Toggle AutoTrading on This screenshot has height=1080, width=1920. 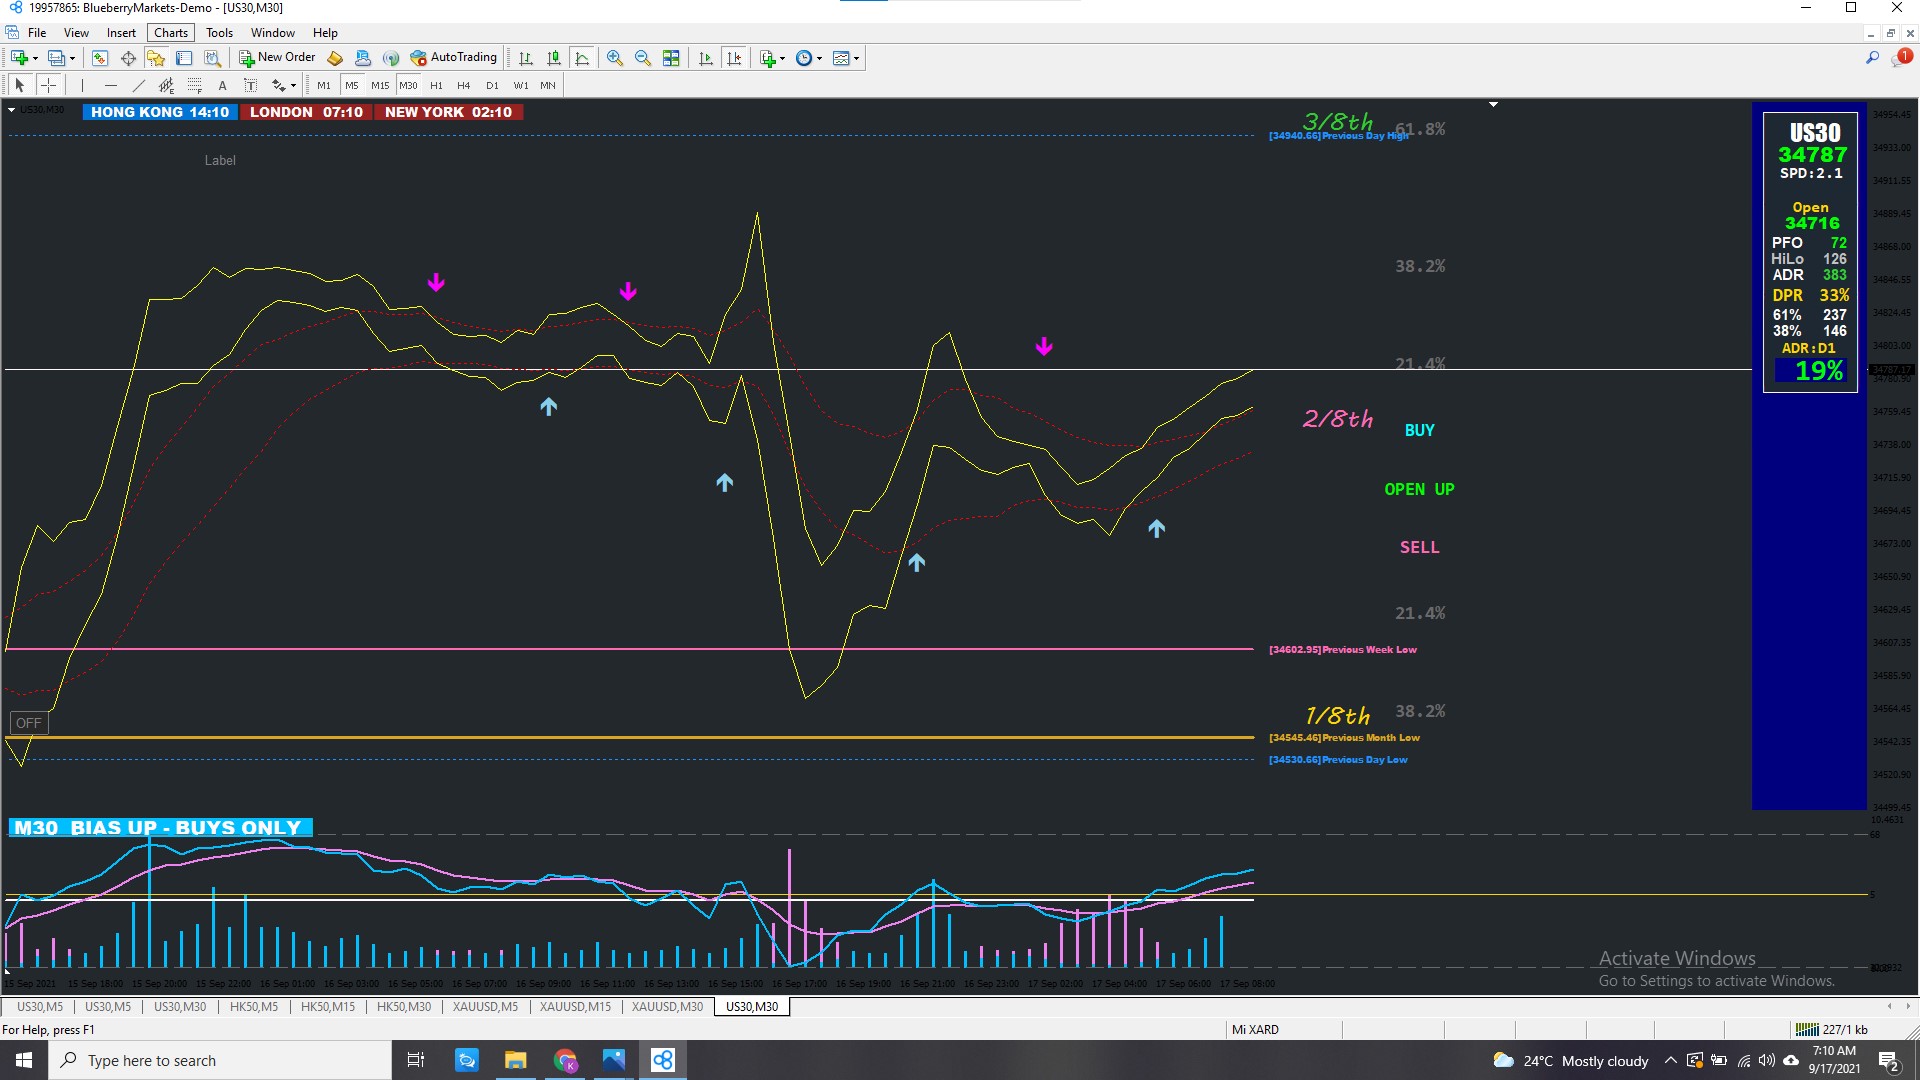pyautogui.click(x=453, y=58)
